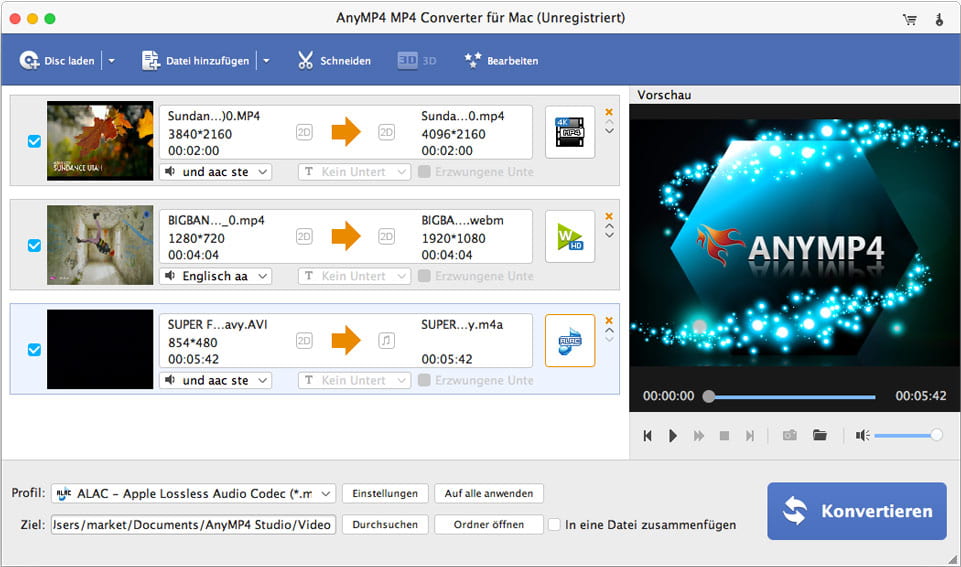Open Kein Untert subtitle dropdown in BIGBAN row

354,276
